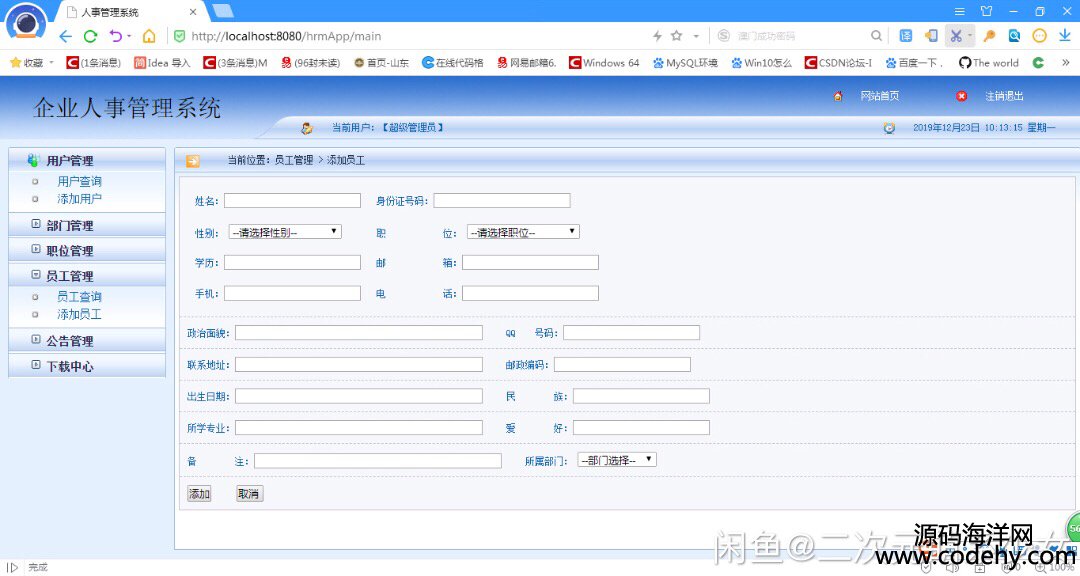Open the 所属部门 department dropdown

coord(617,460)
